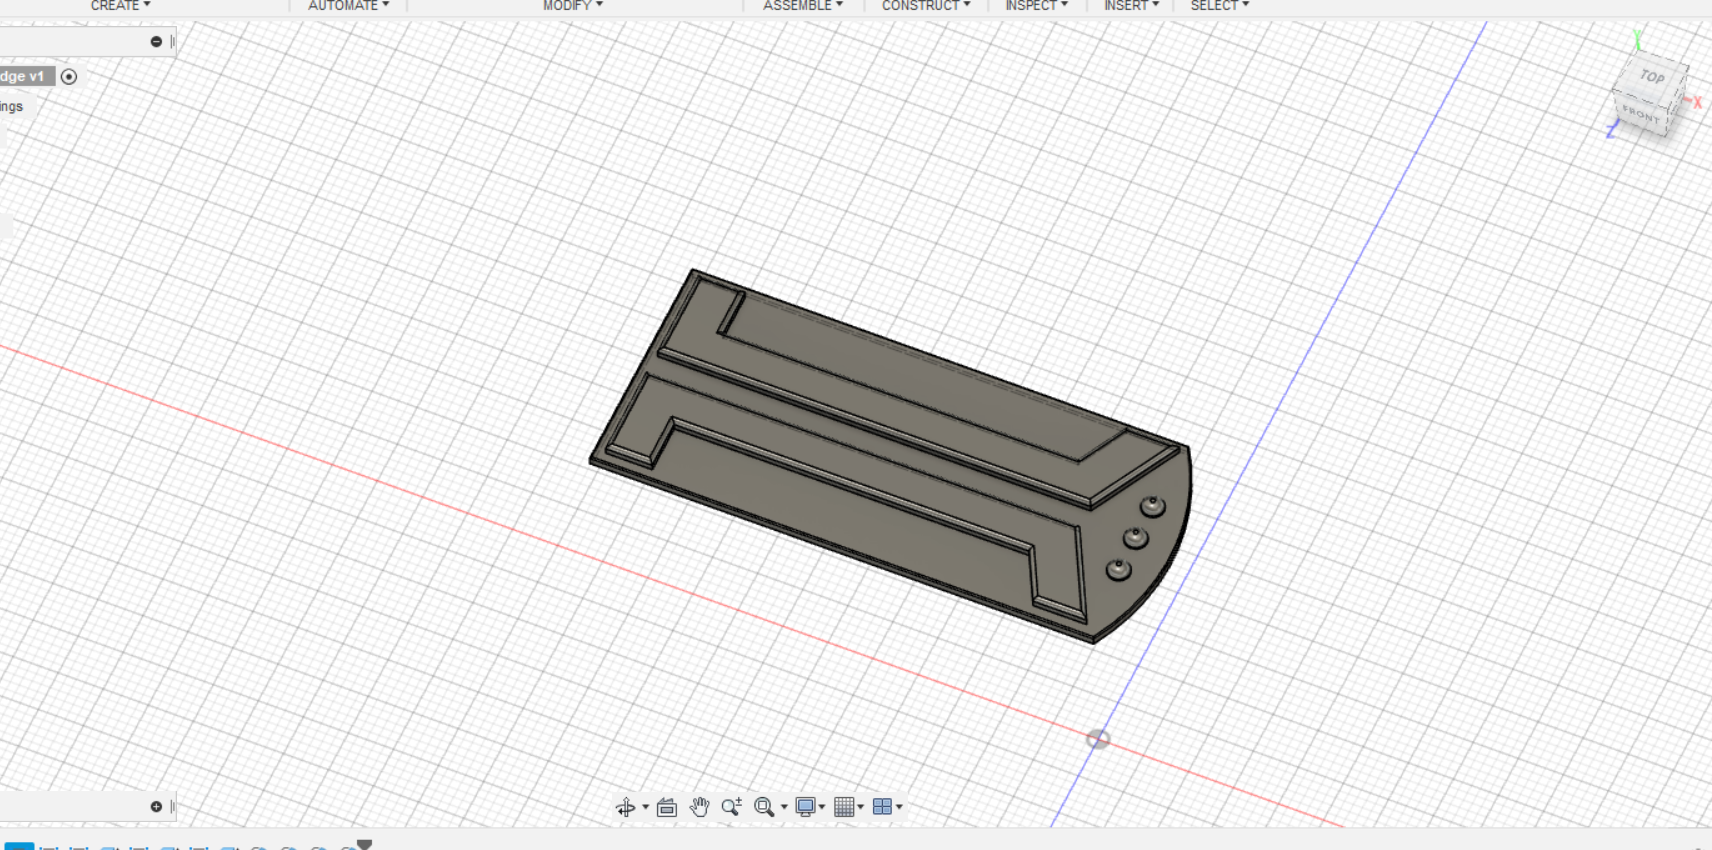The height and width of the screenshot is (850, 1712).
Task: Open the CREATE menu
Action: pyautogui.click(x=120, y=6)
